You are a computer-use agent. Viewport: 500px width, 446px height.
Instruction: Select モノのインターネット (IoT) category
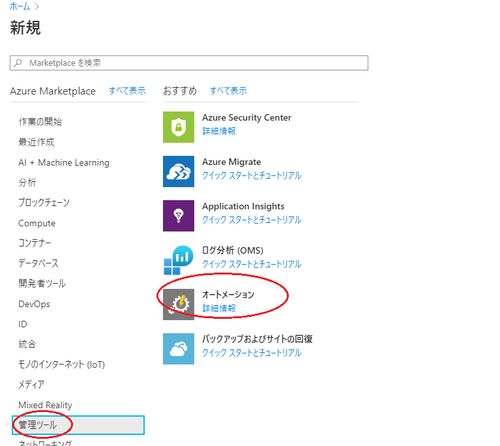(62, 365)
